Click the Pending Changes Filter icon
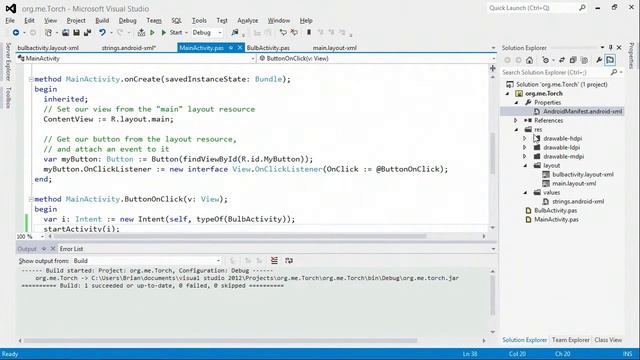Image resolution: width=640 pixels, height=360 pixels. 546,60
